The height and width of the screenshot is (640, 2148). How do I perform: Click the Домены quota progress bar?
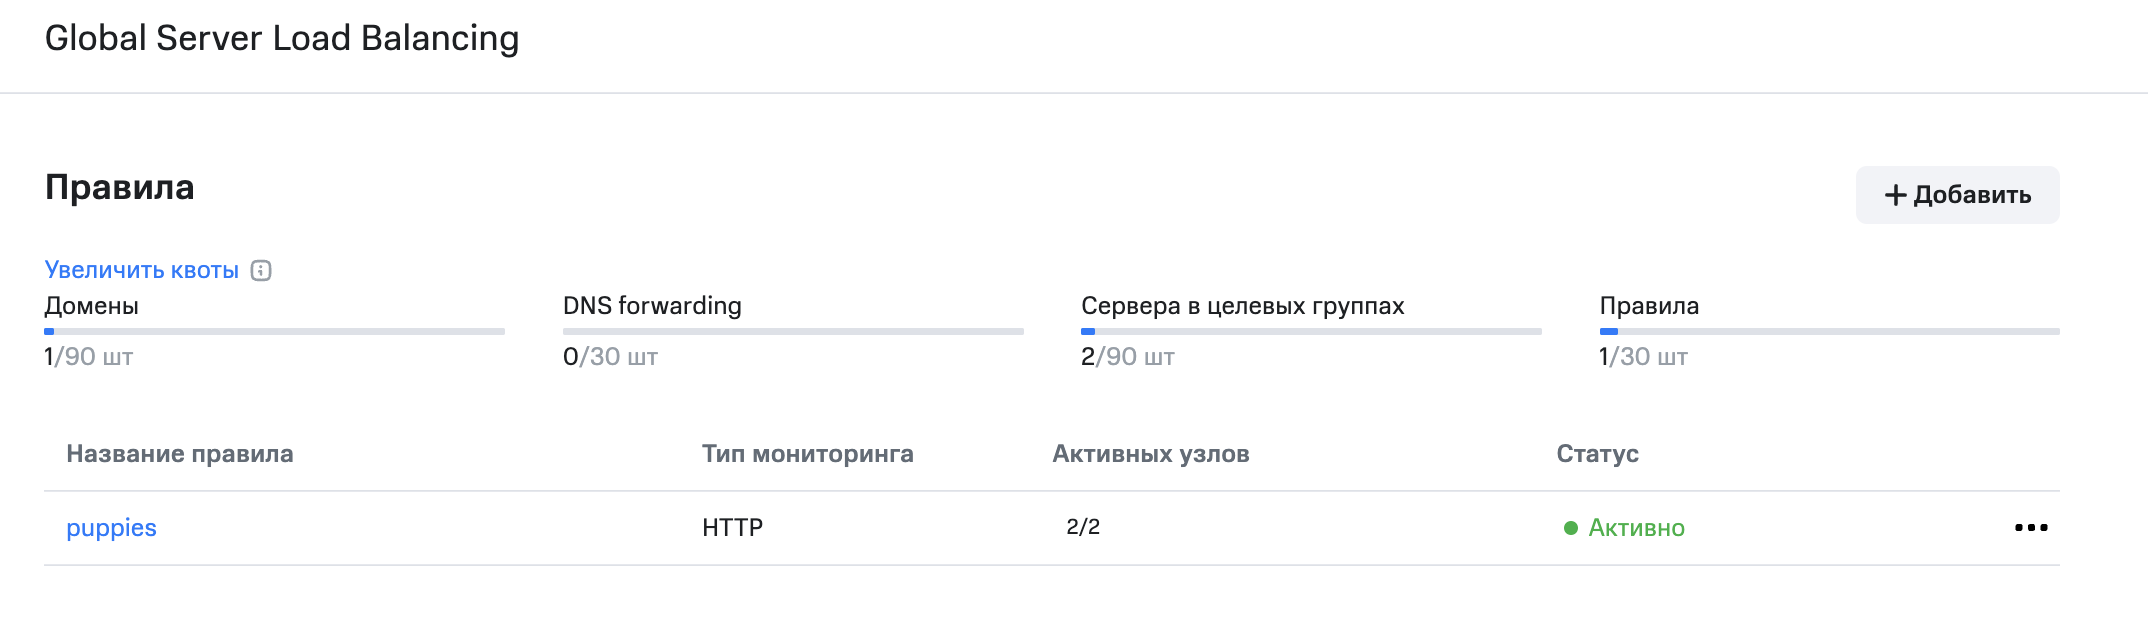[x=274, y=331]
